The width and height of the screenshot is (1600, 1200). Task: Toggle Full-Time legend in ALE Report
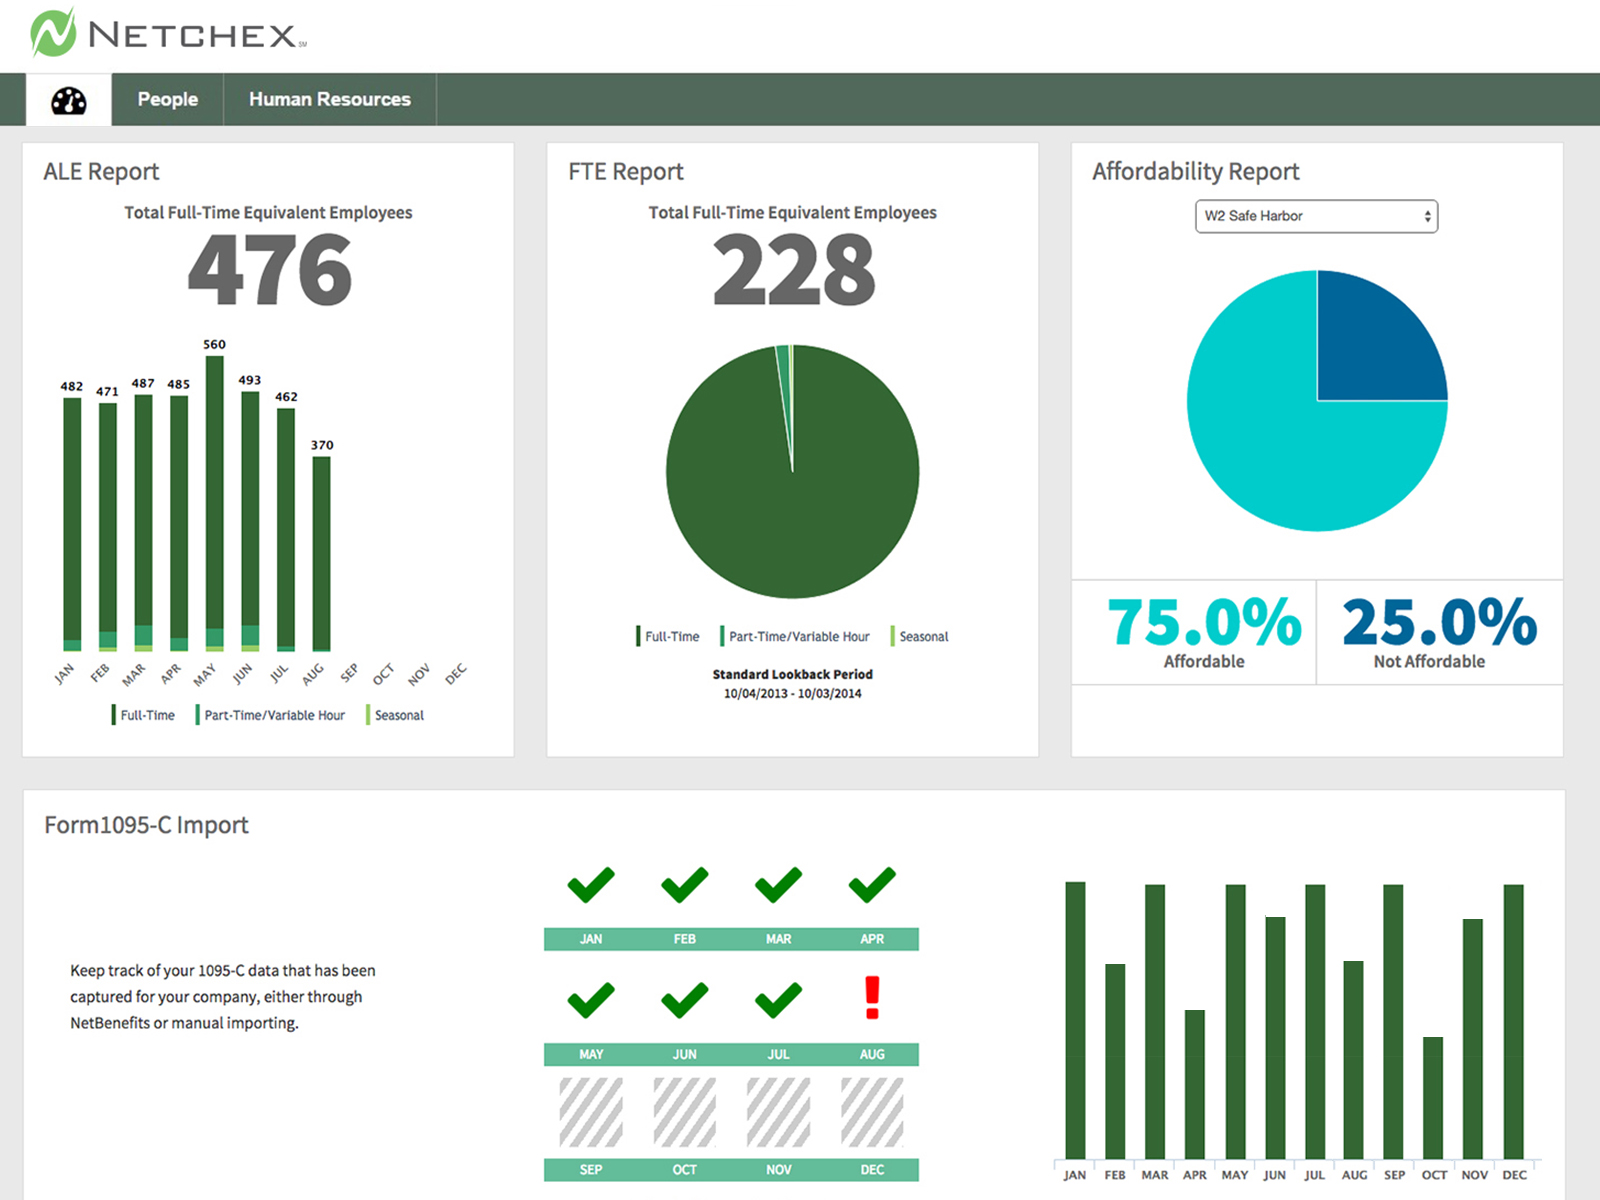(144, 715)
